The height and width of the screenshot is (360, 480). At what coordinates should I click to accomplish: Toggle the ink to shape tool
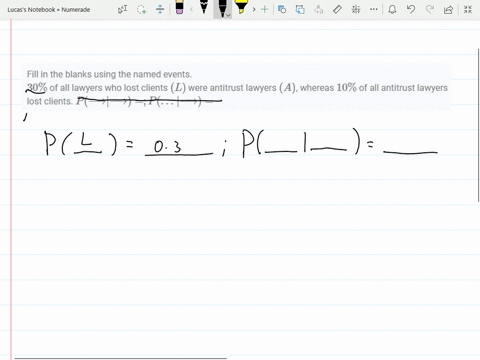[x=300, y=9]
